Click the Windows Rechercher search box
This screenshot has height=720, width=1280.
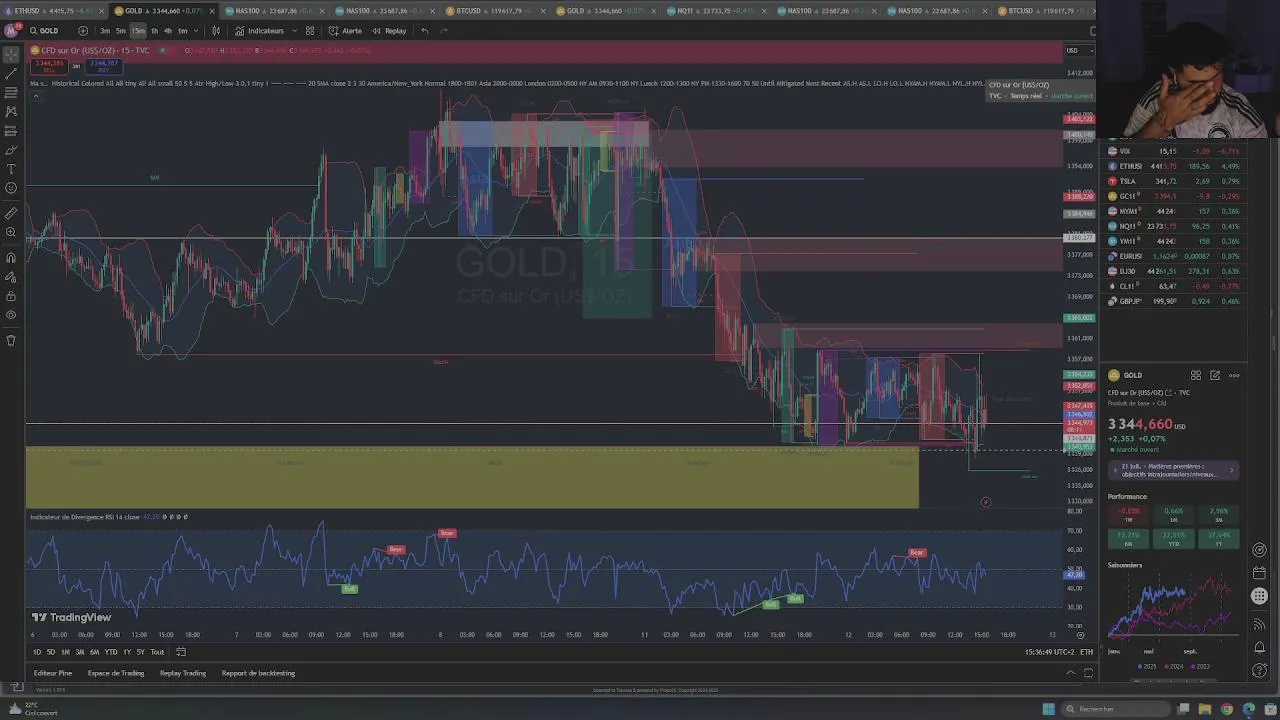pyautogui.click(x=1115, y=709)
